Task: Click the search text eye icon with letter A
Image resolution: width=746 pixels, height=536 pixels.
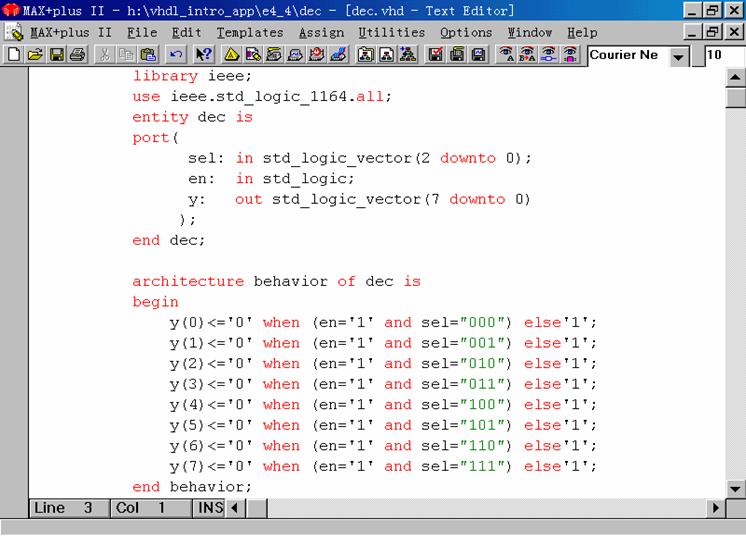Action: [506, 55]
